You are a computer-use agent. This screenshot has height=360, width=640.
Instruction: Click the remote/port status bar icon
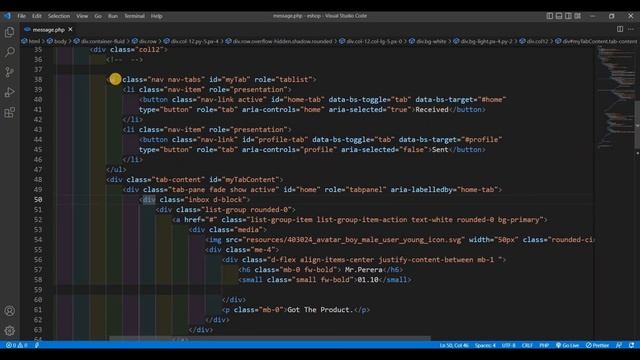37,345
